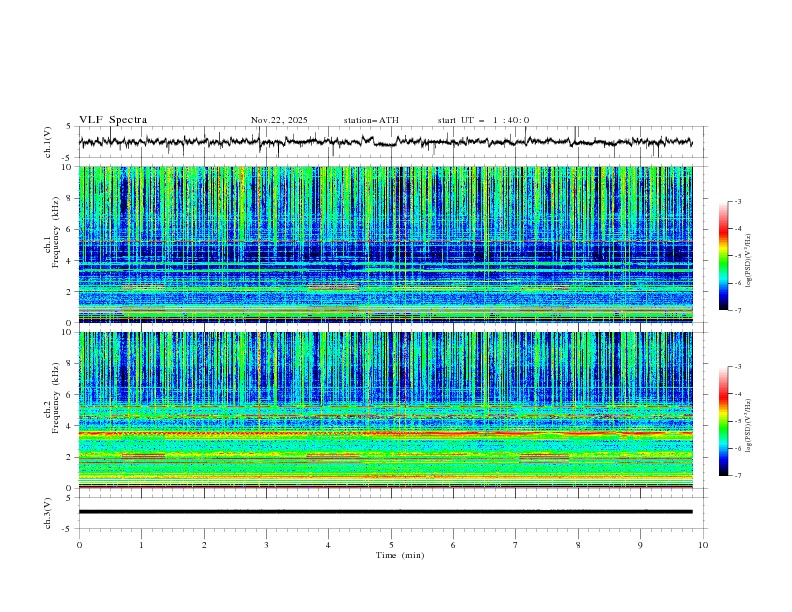792x612 pixels.
Task: Click inside the ch.2 spectrogram panel
Action: click(386, 410)
